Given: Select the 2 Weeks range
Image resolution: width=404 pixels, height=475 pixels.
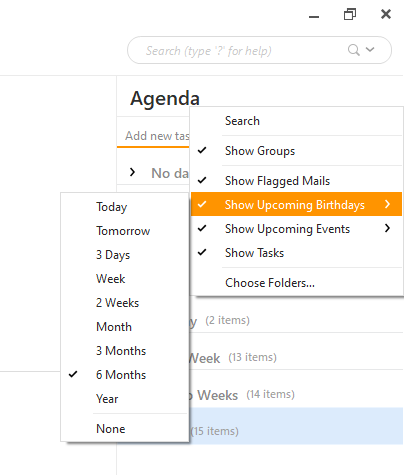Looking at the screenshot, I should pos(125,303).
